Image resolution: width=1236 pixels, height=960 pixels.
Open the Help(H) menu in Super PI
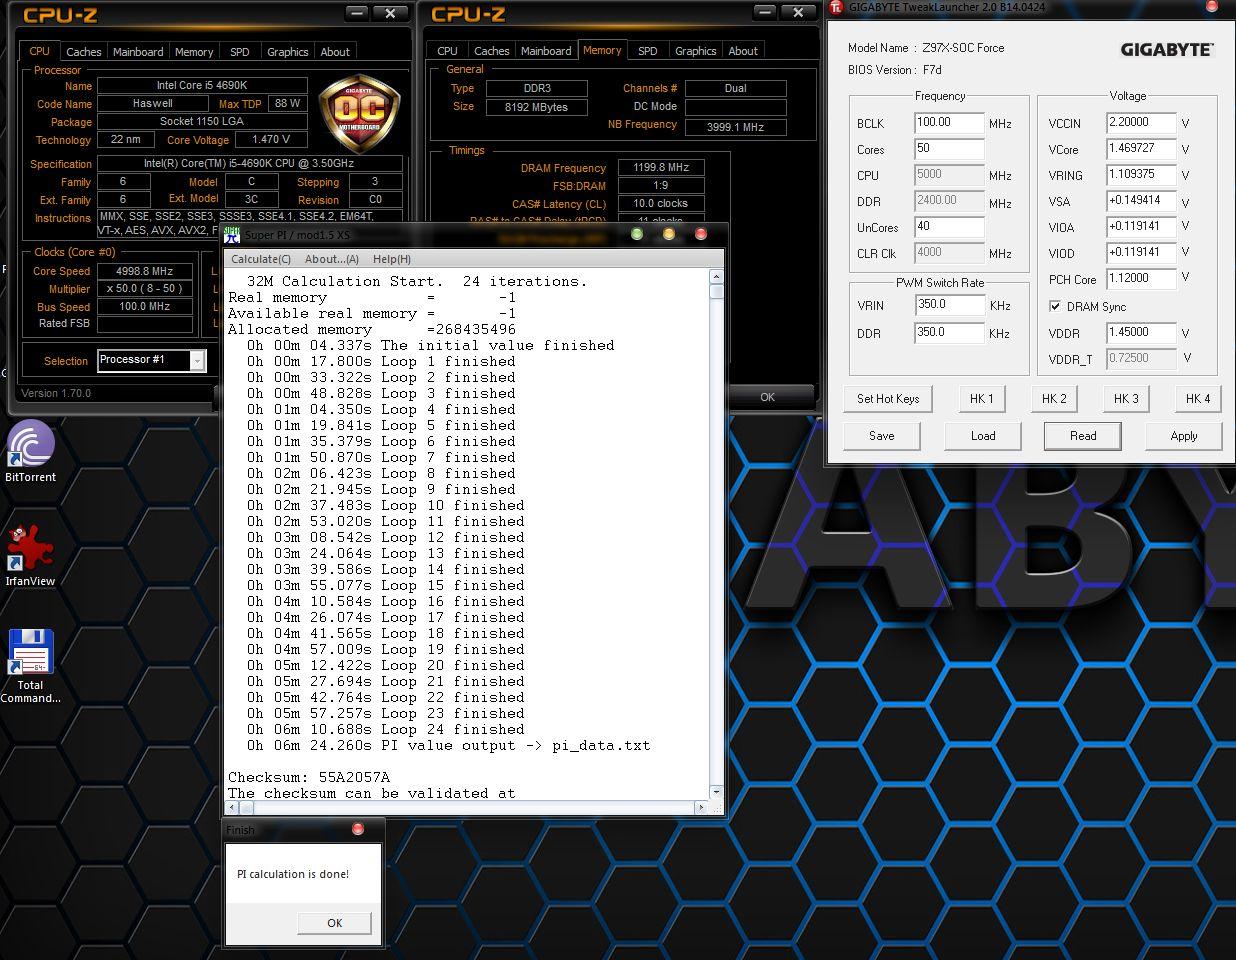[x=391, y=259]
